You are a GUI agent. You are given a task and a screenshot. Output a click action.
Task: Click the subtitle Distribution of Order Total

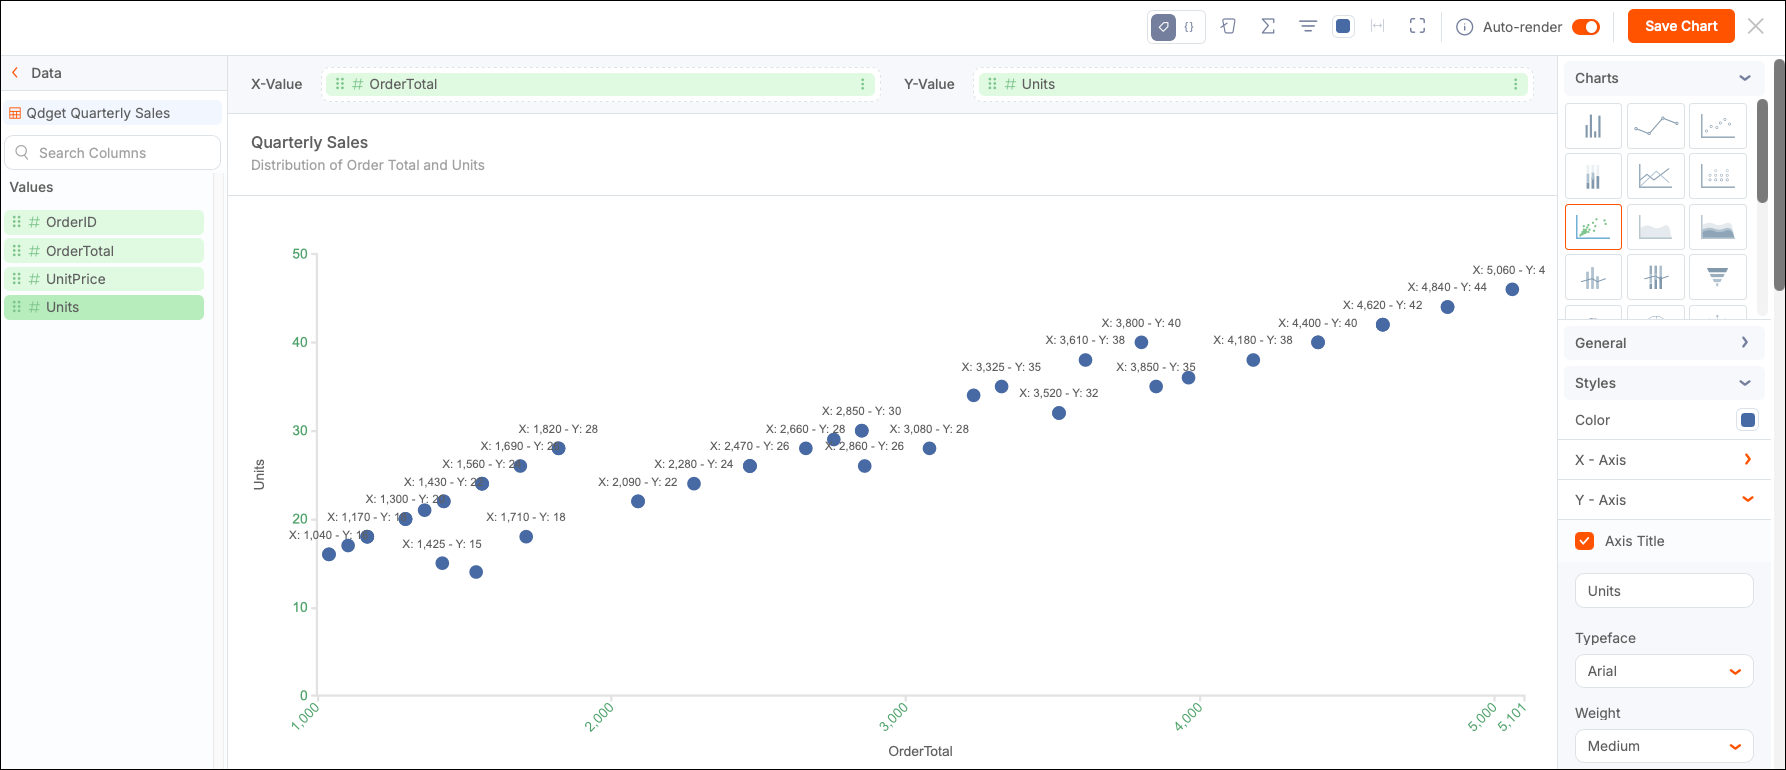coord(368,165)
